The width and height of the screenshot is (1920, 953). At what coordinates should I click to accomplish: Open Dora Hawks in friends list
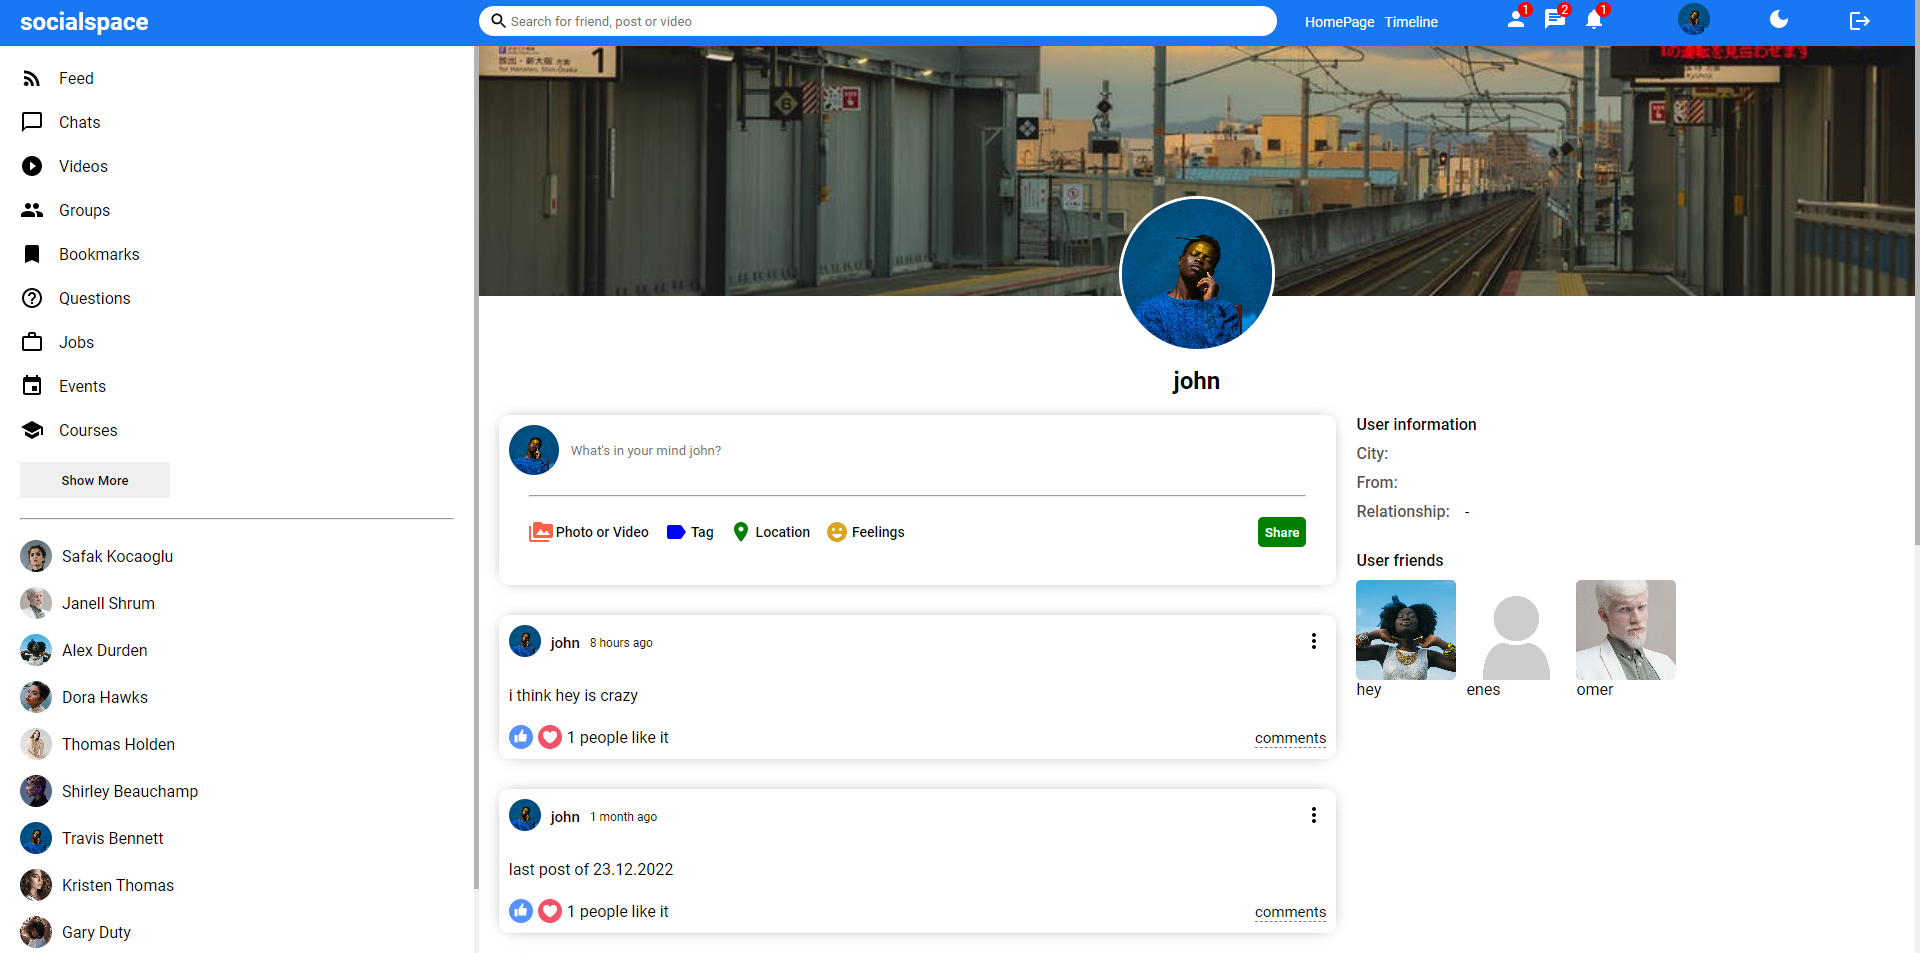coord(84,697)
